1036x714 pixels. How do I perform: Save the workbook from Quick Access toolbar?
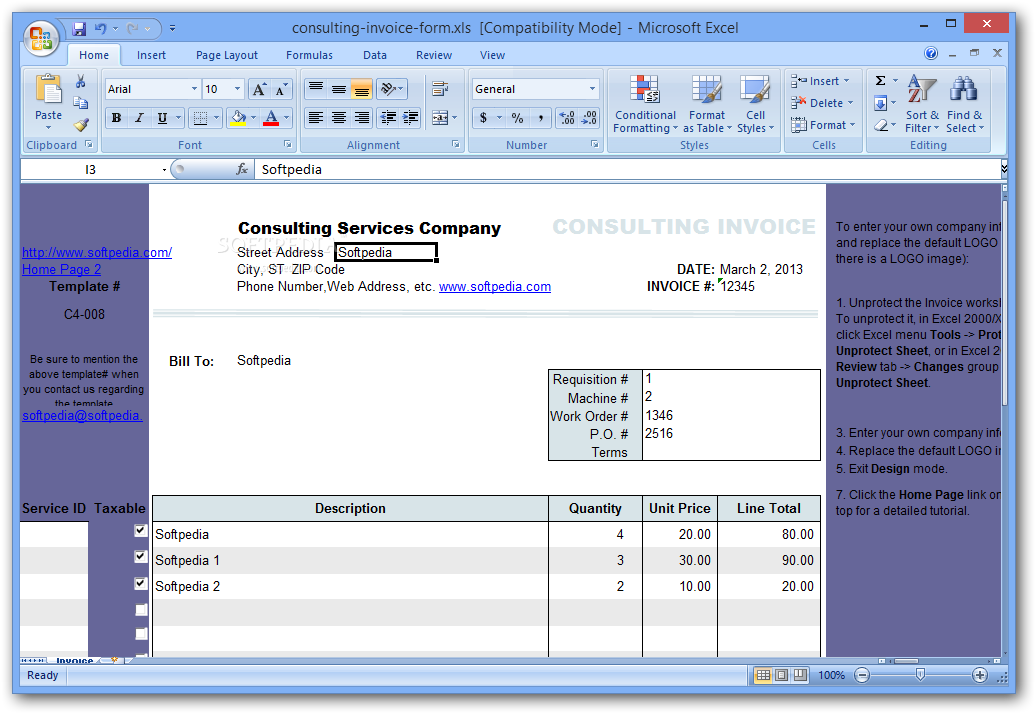(79, 28)
